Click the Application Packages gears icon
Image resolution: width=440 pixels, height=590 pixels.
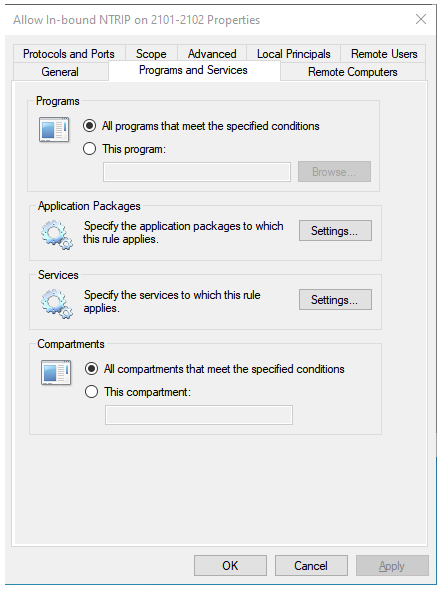point(57,235)
